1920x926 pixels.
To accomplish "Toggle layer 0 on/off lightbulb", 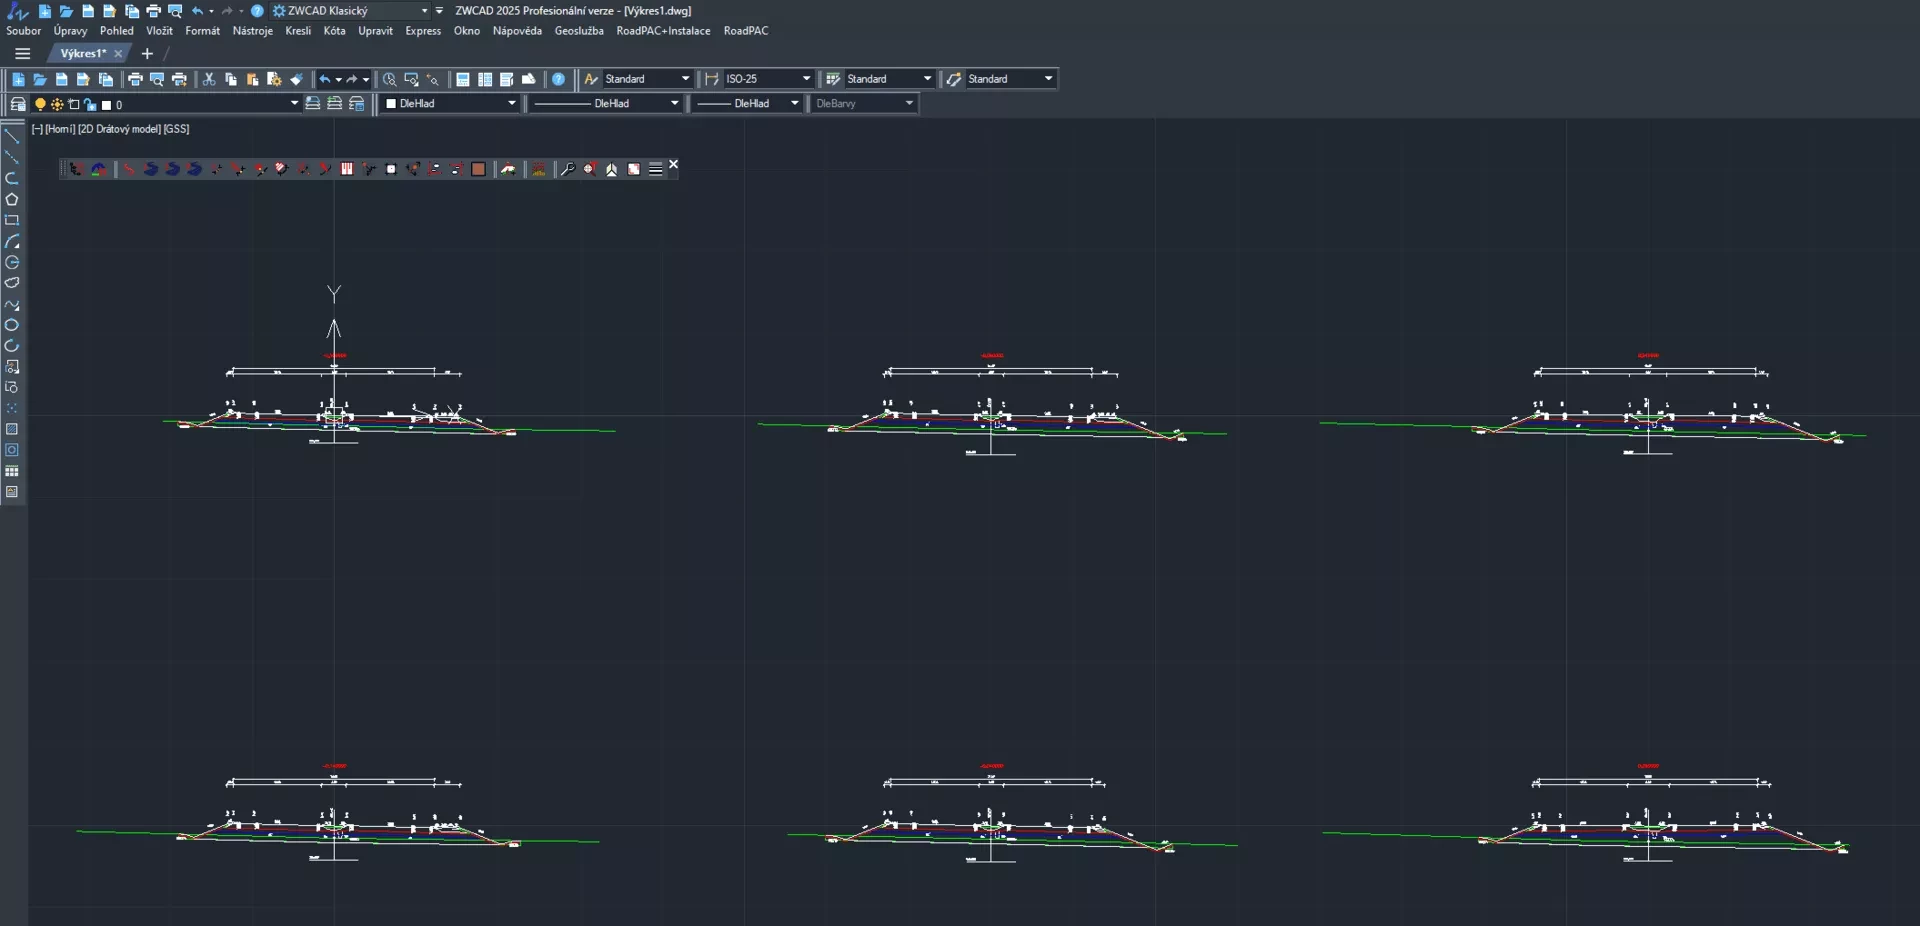I will 40,104.
